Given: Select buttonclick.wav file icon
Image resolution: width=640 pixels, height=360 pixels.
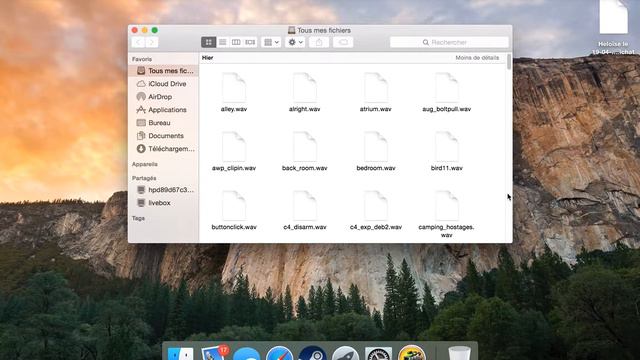Looking at the screenshot, I should 234,205.
